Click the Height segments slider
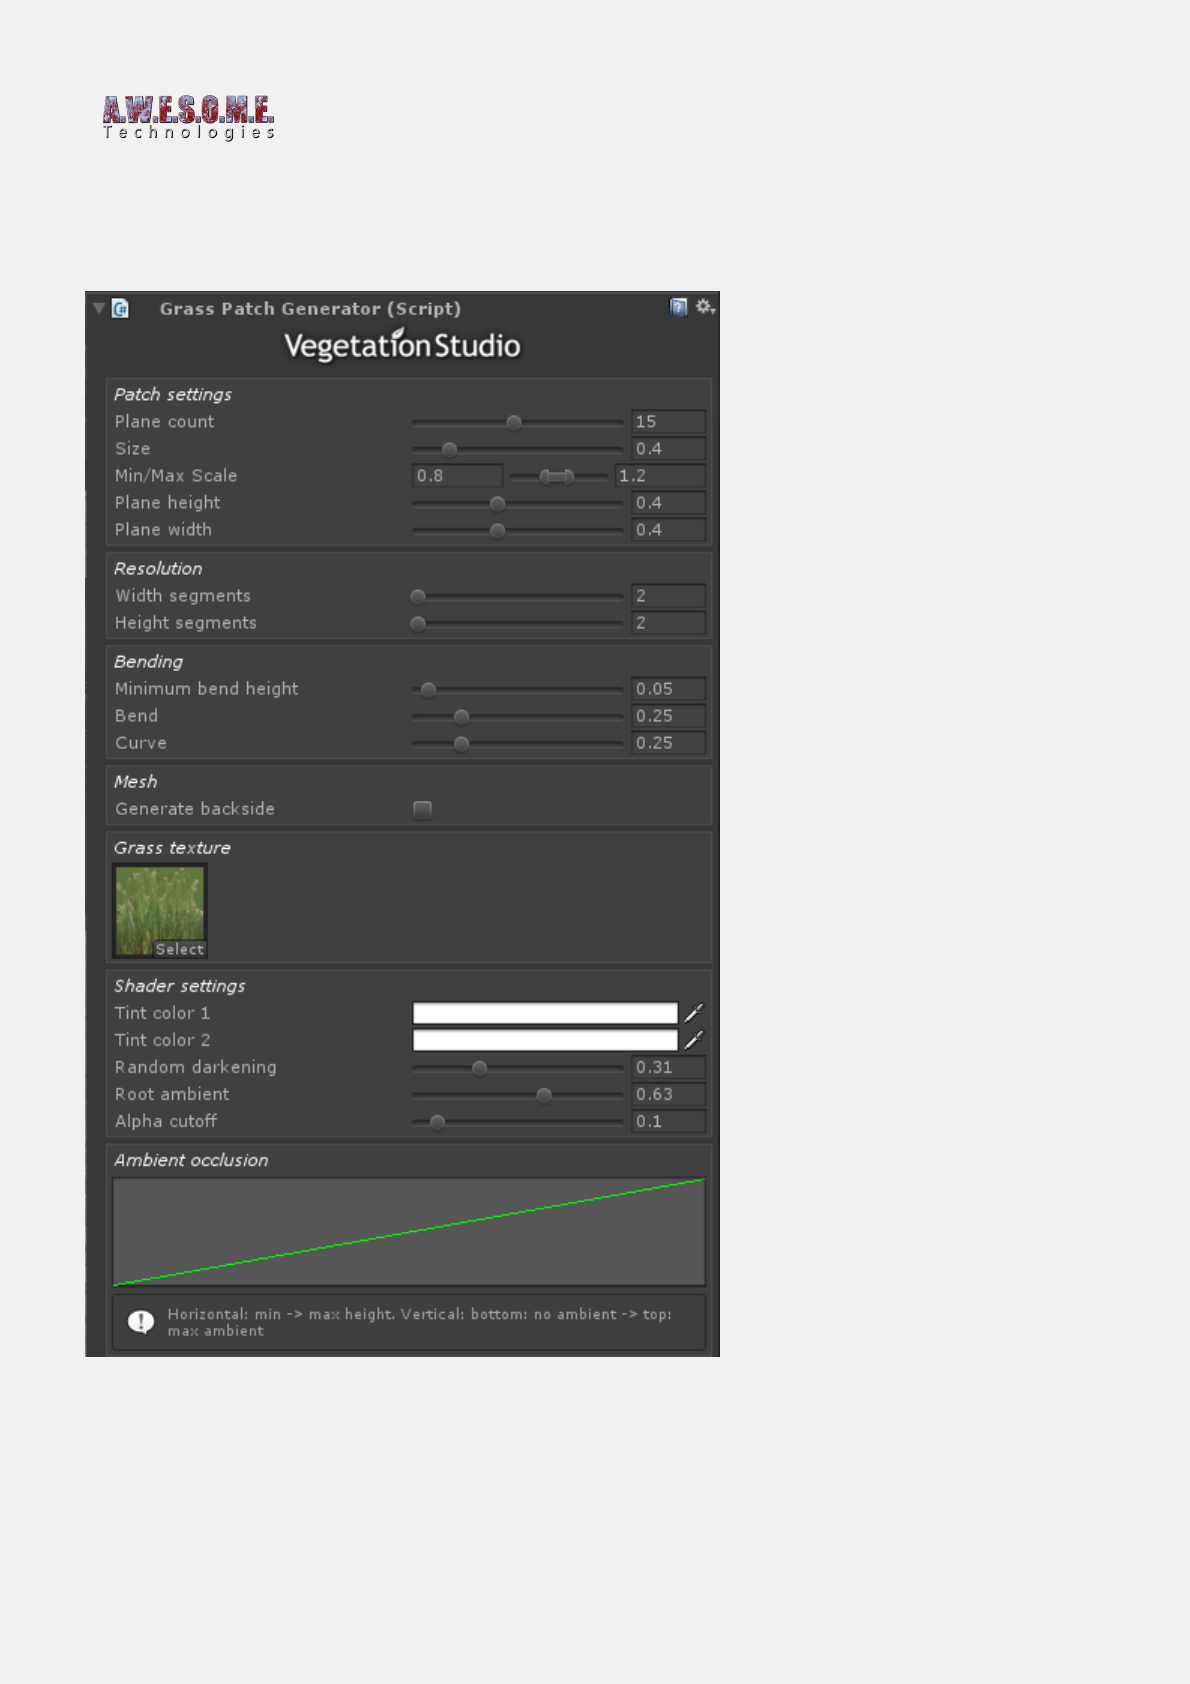This screenshot has width=1190, height=1684. [517, 623]
